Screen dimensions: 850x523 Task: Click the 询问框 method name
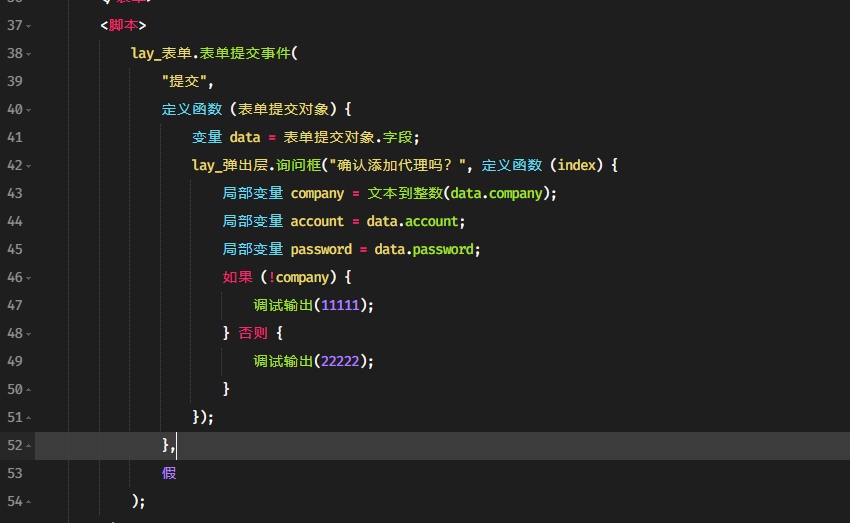point(299,165)
